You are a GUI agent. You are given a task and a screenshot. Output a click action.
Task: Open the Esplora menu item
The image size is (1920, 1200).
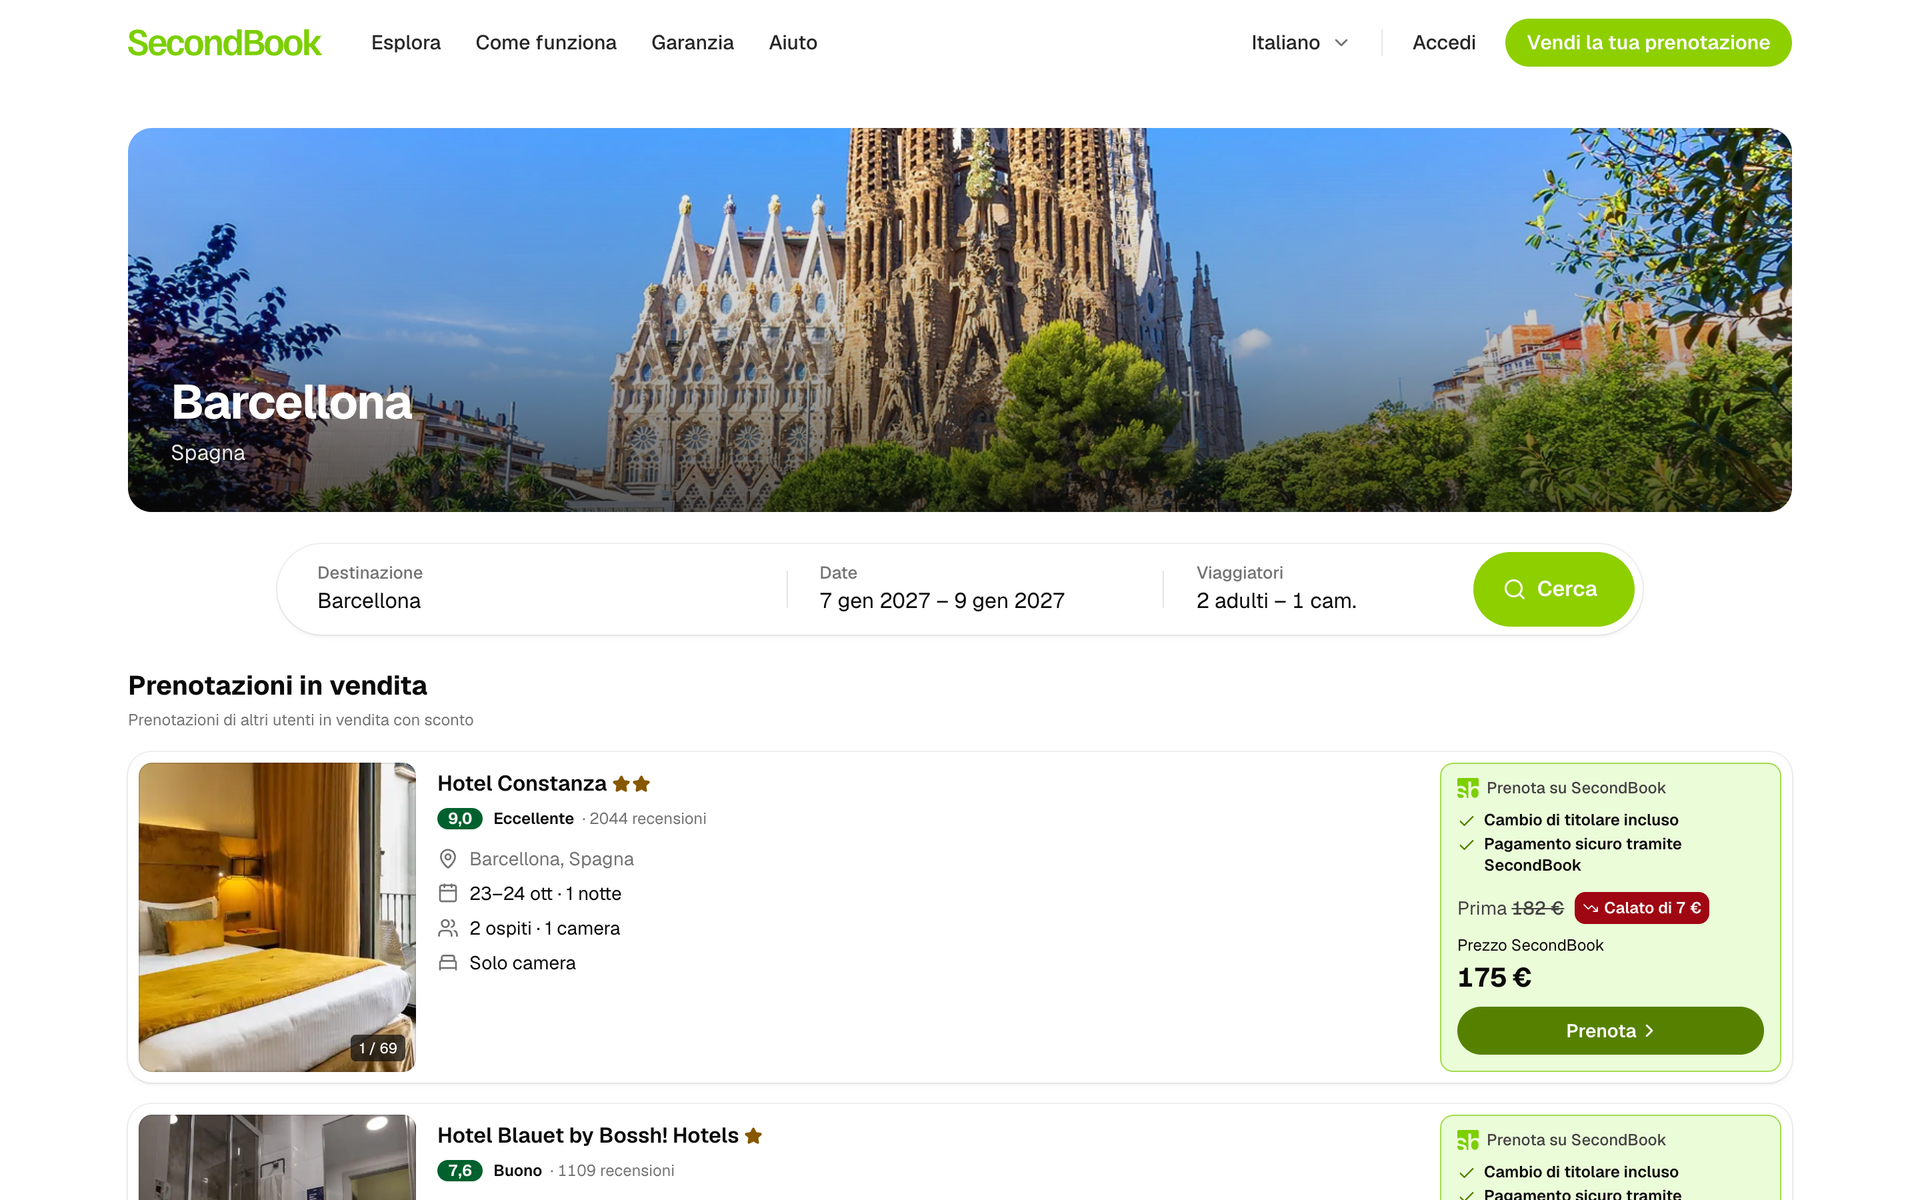click(x=406, y=43)
